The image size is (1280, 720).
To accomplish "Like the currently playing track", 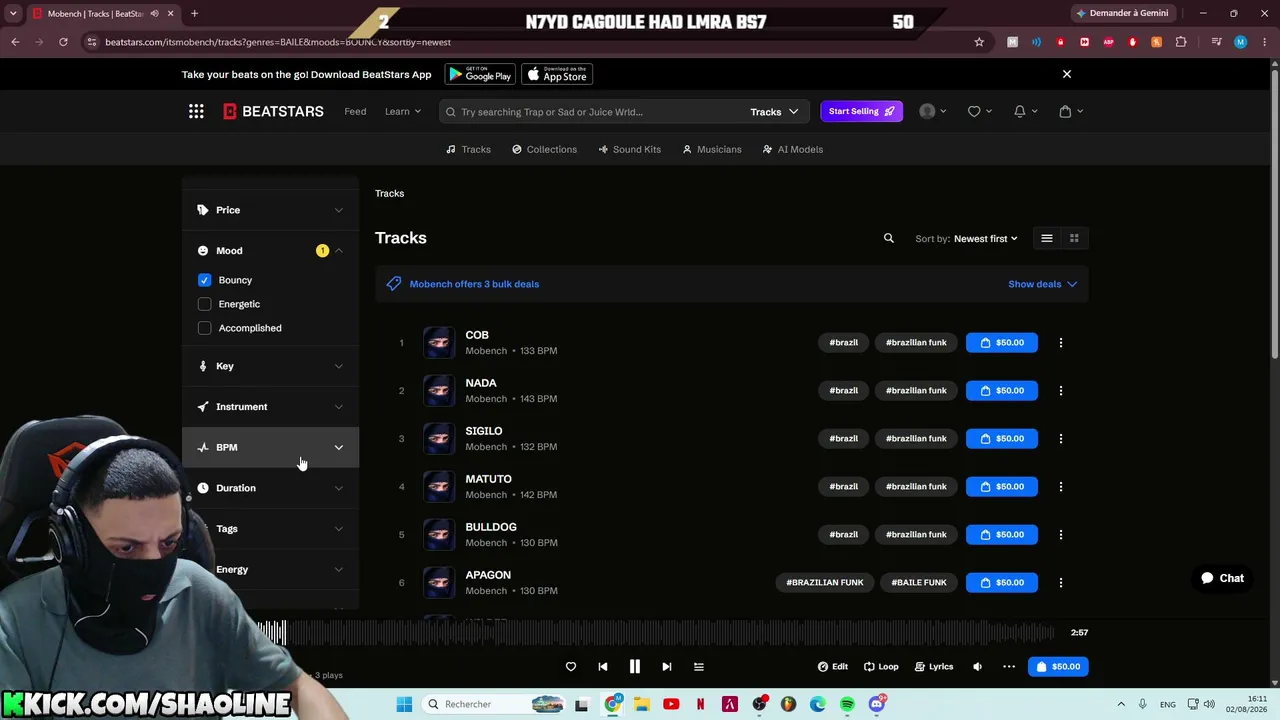I will (x=571, y=667).
